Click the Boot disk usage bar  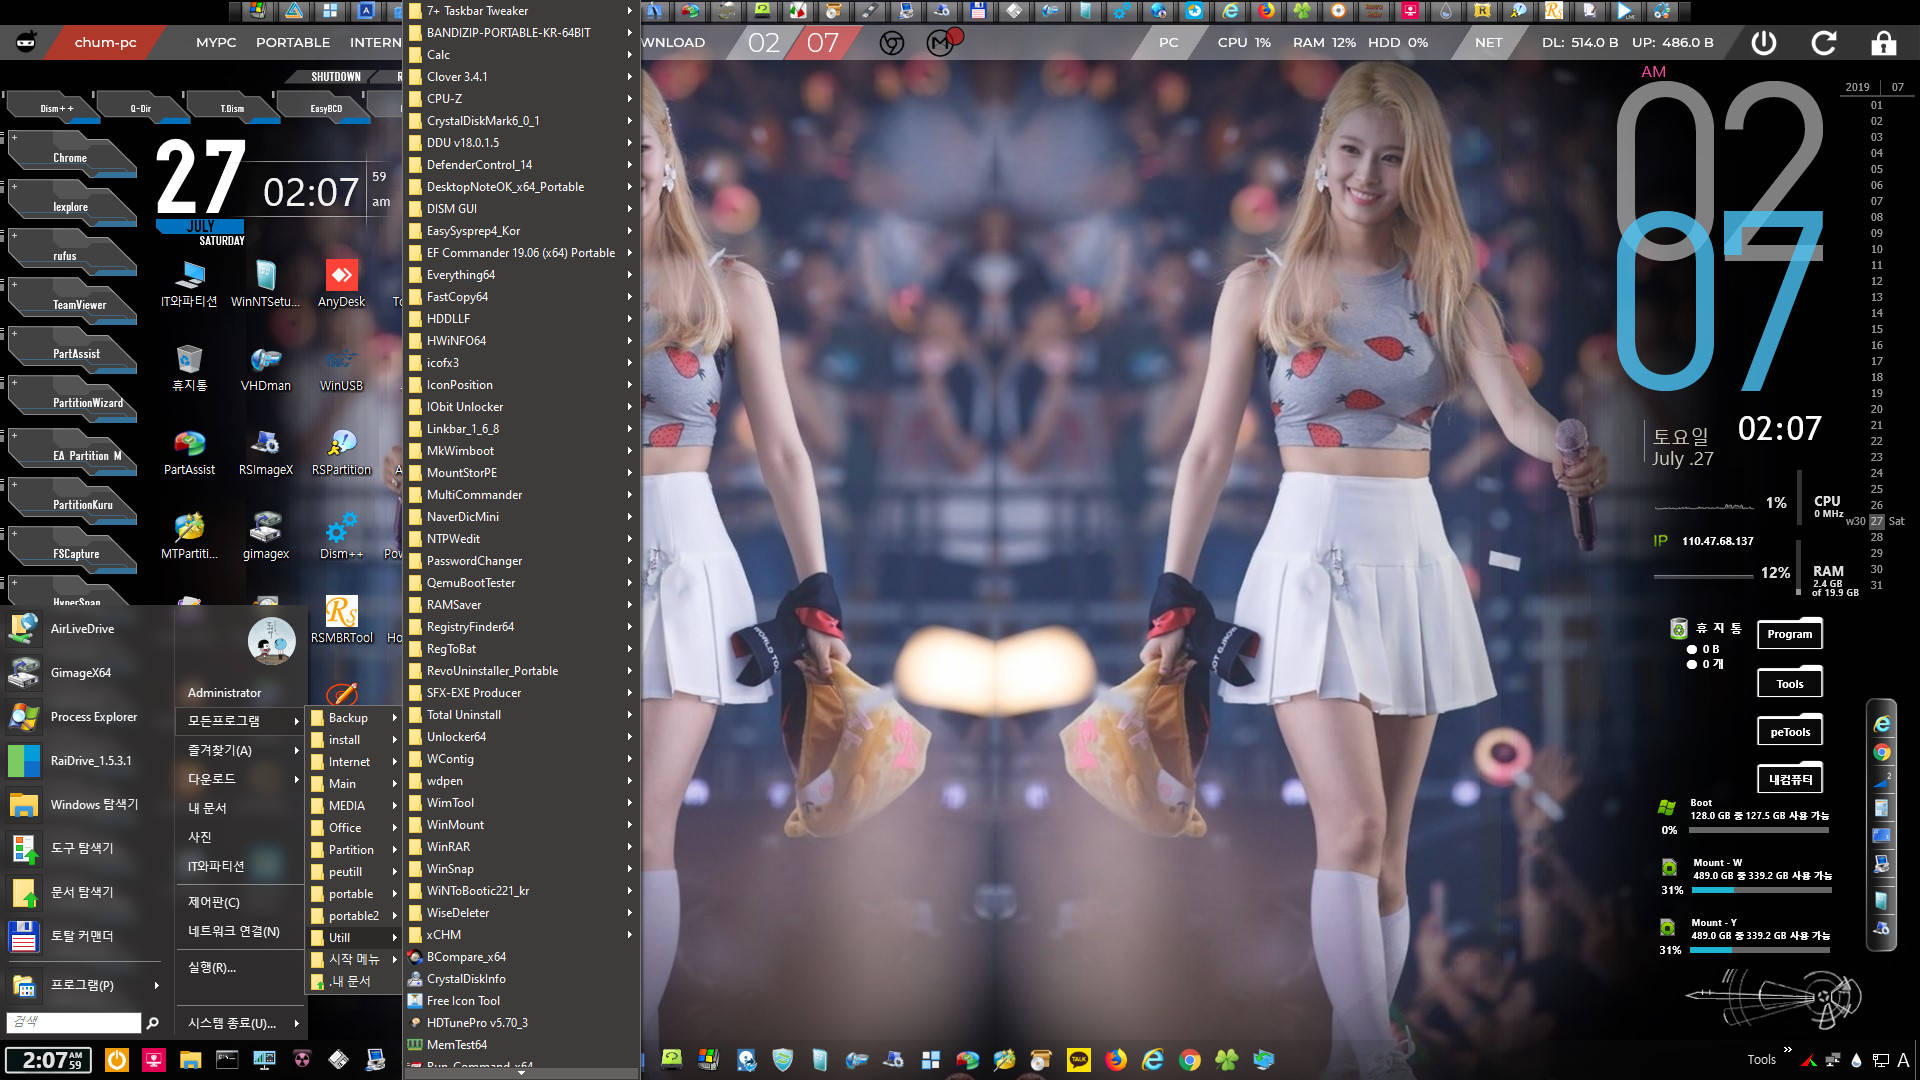[1760, 830]
